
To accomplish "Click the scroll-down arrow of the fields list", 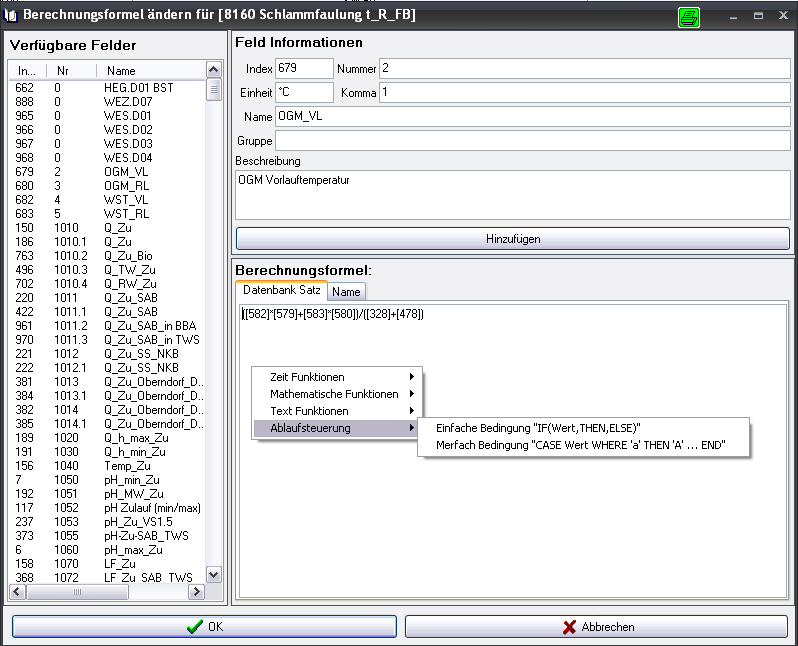I will [x=213, y=574].
